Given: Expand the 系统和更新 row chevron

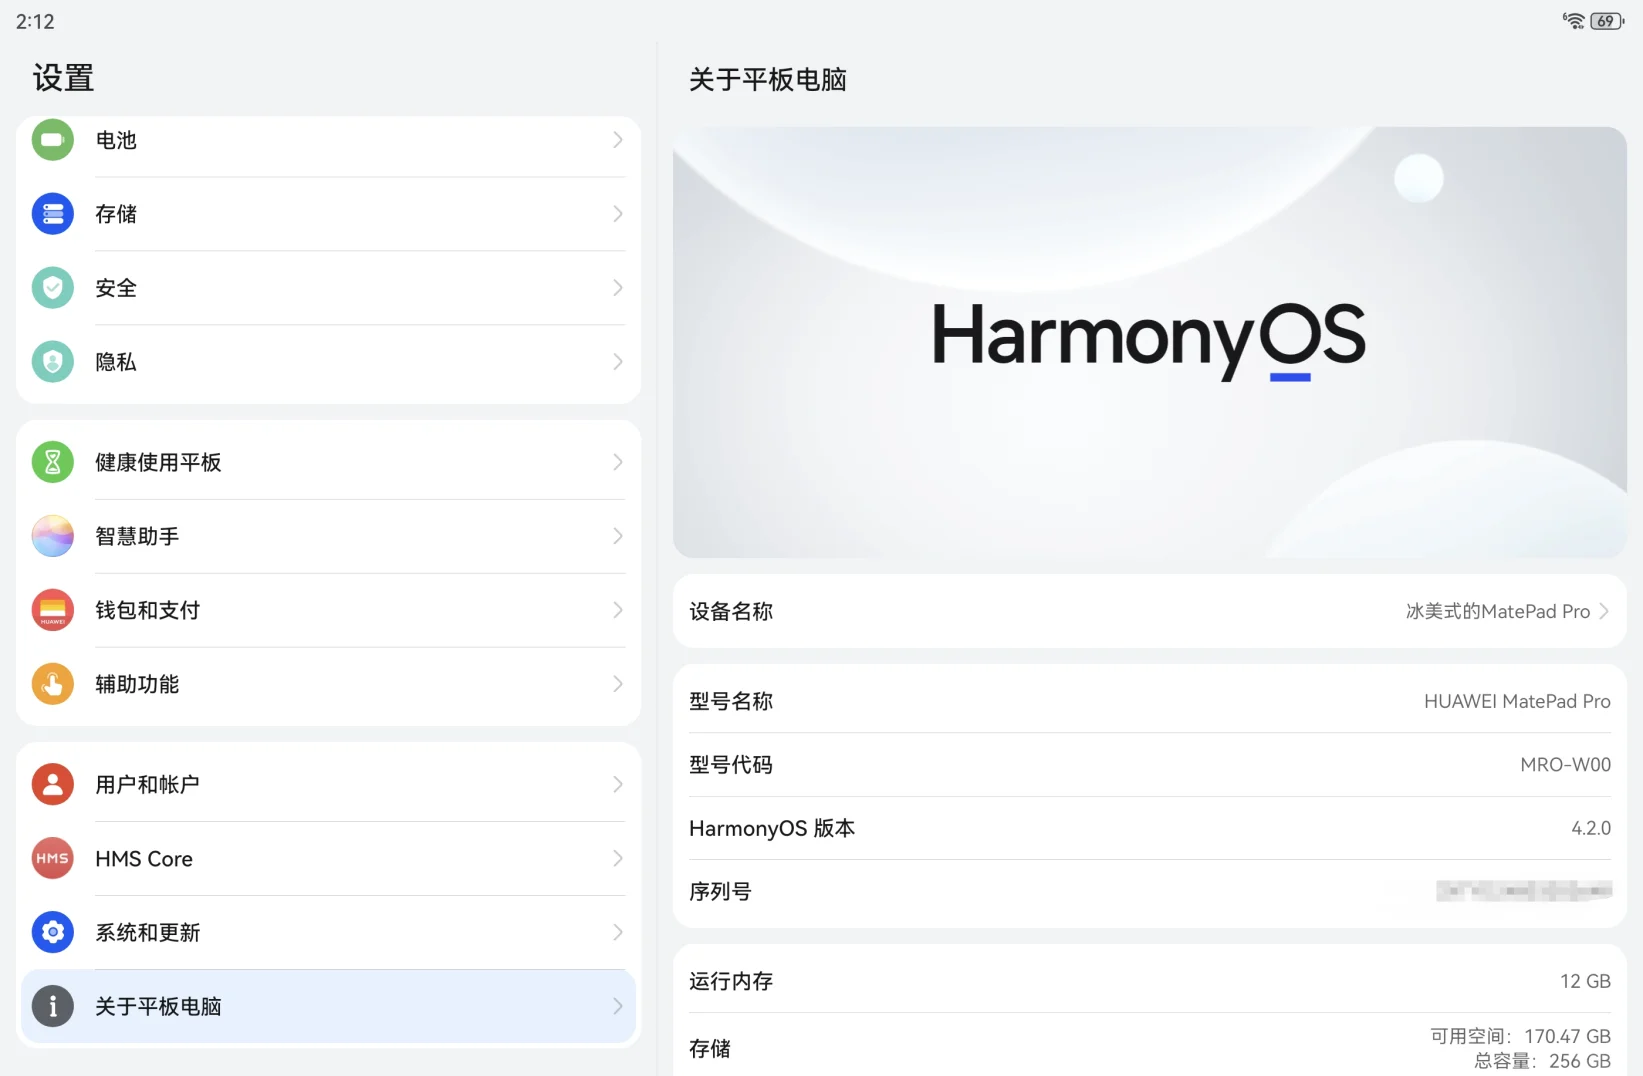Looking at the screenshot, I should 618,932.
